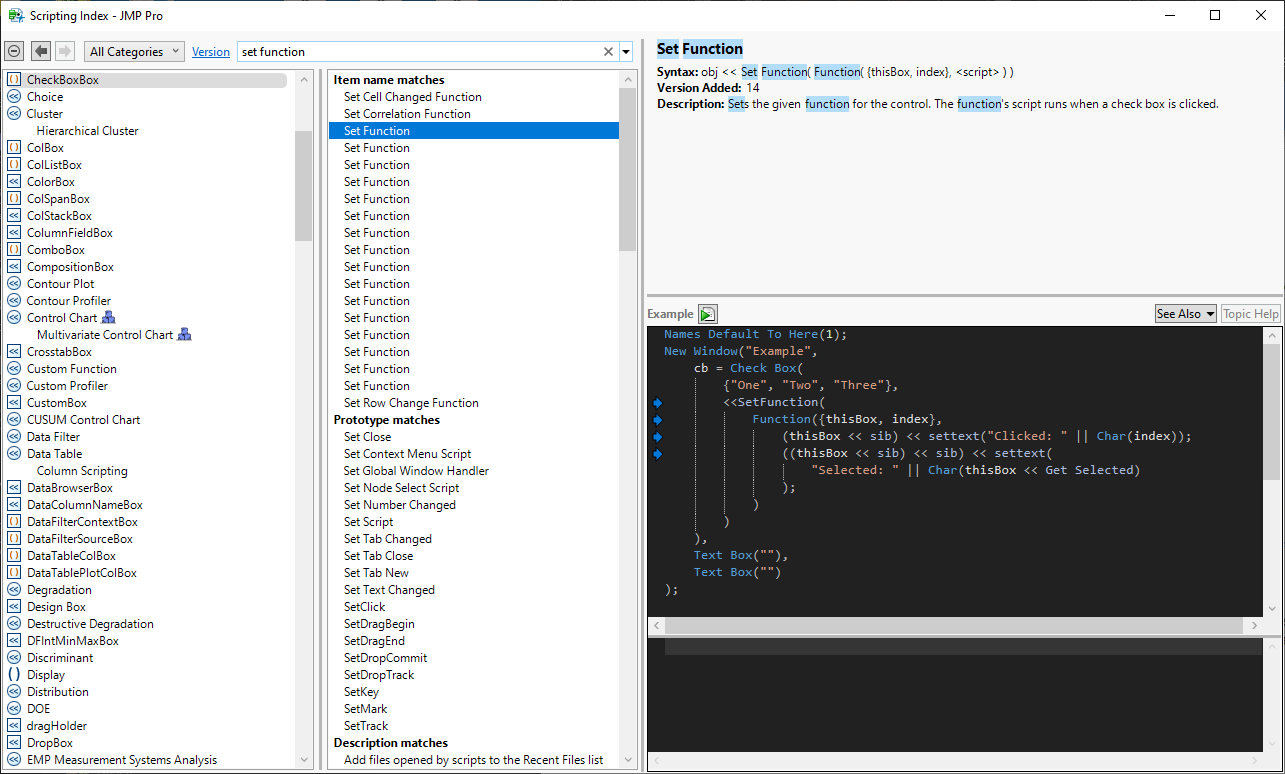The width and height of the screenshot is (1285, 774).
Task: Click the icon beside CheckBoxBox in the list
Action: click(x=14, y=80)
